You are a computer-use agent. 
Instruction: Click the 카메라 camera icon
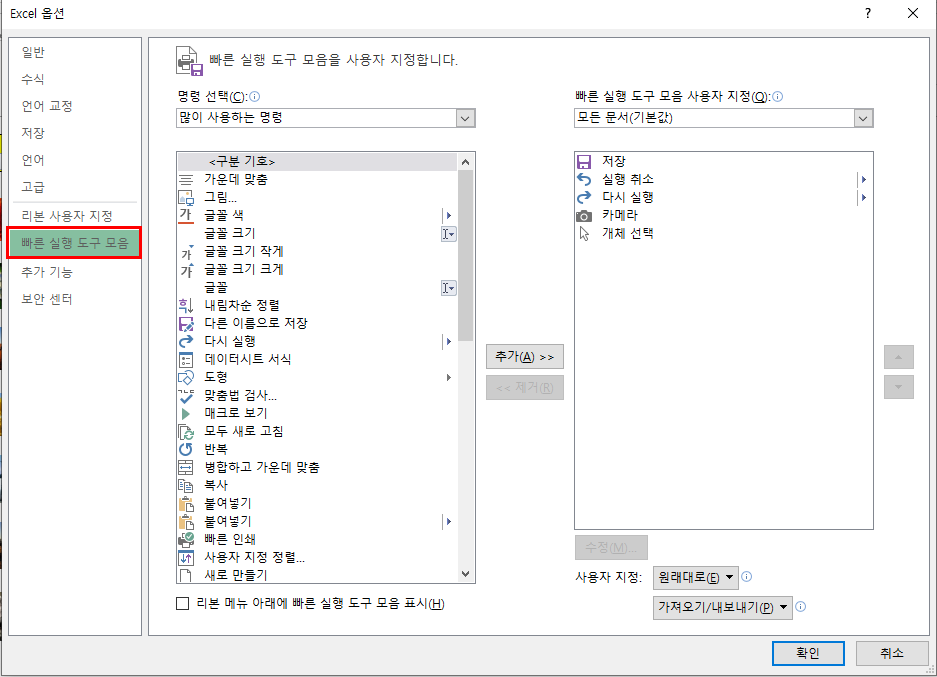point(584,216)
